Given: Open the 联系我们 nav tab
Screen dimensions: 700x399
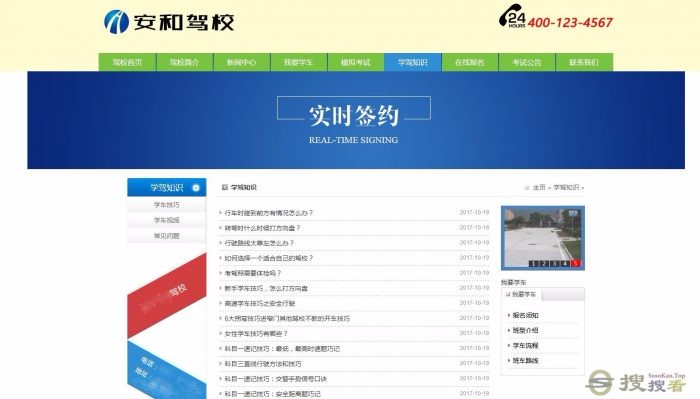Looking at the screenshot, I should coord(584,62).
